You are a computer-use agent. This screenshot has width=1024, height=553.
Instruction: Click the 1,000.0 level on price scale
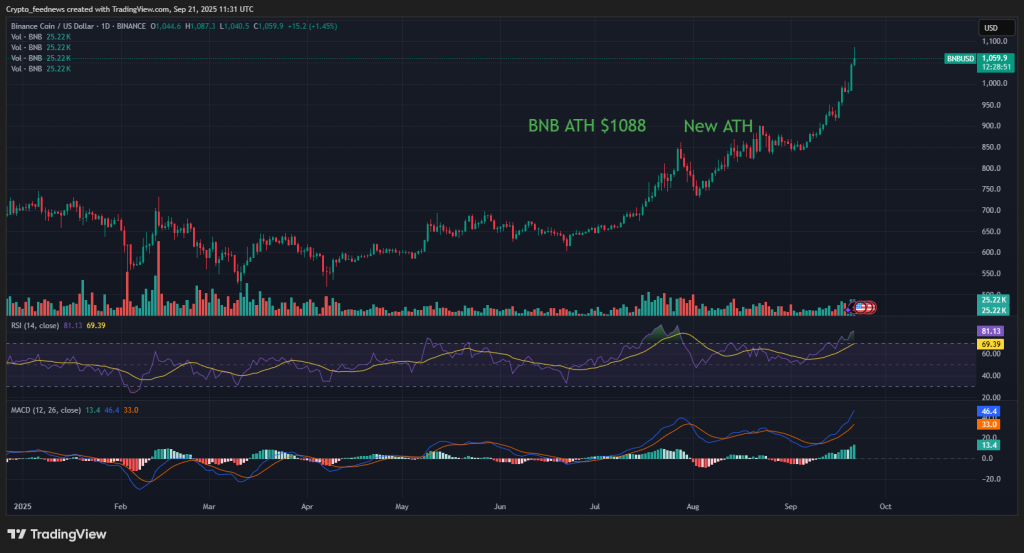(x=990, y=84)
